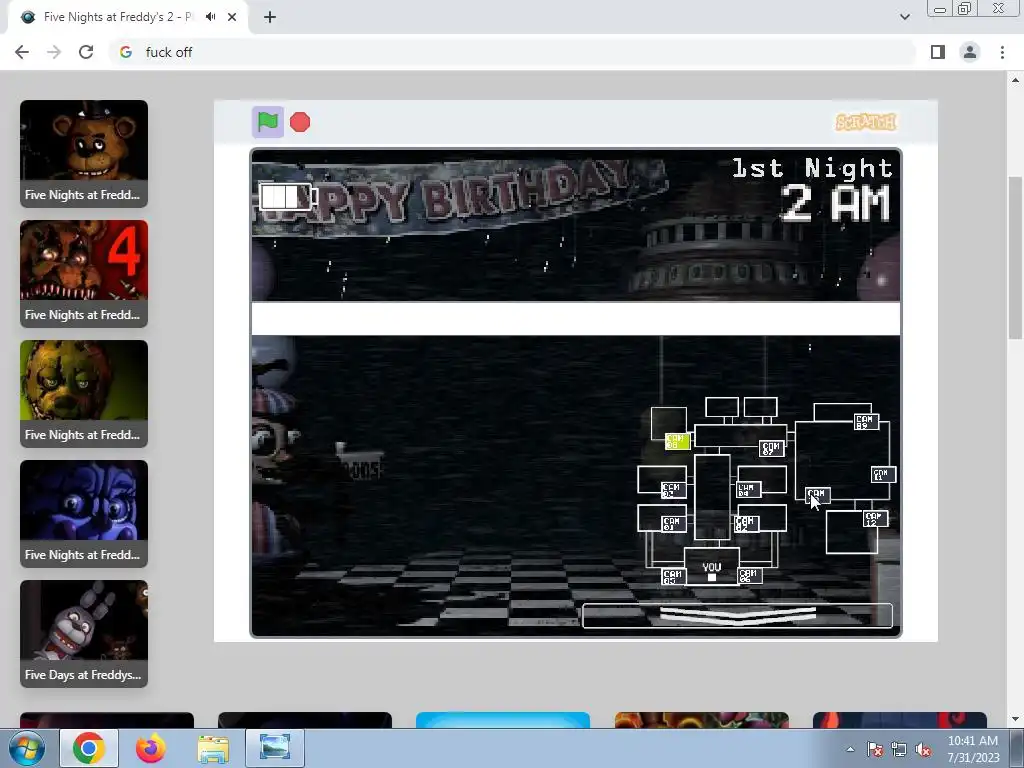Open the picture viewer taskbar icon
Viewport: 1024px width, 768px height.
coord(275,748)
